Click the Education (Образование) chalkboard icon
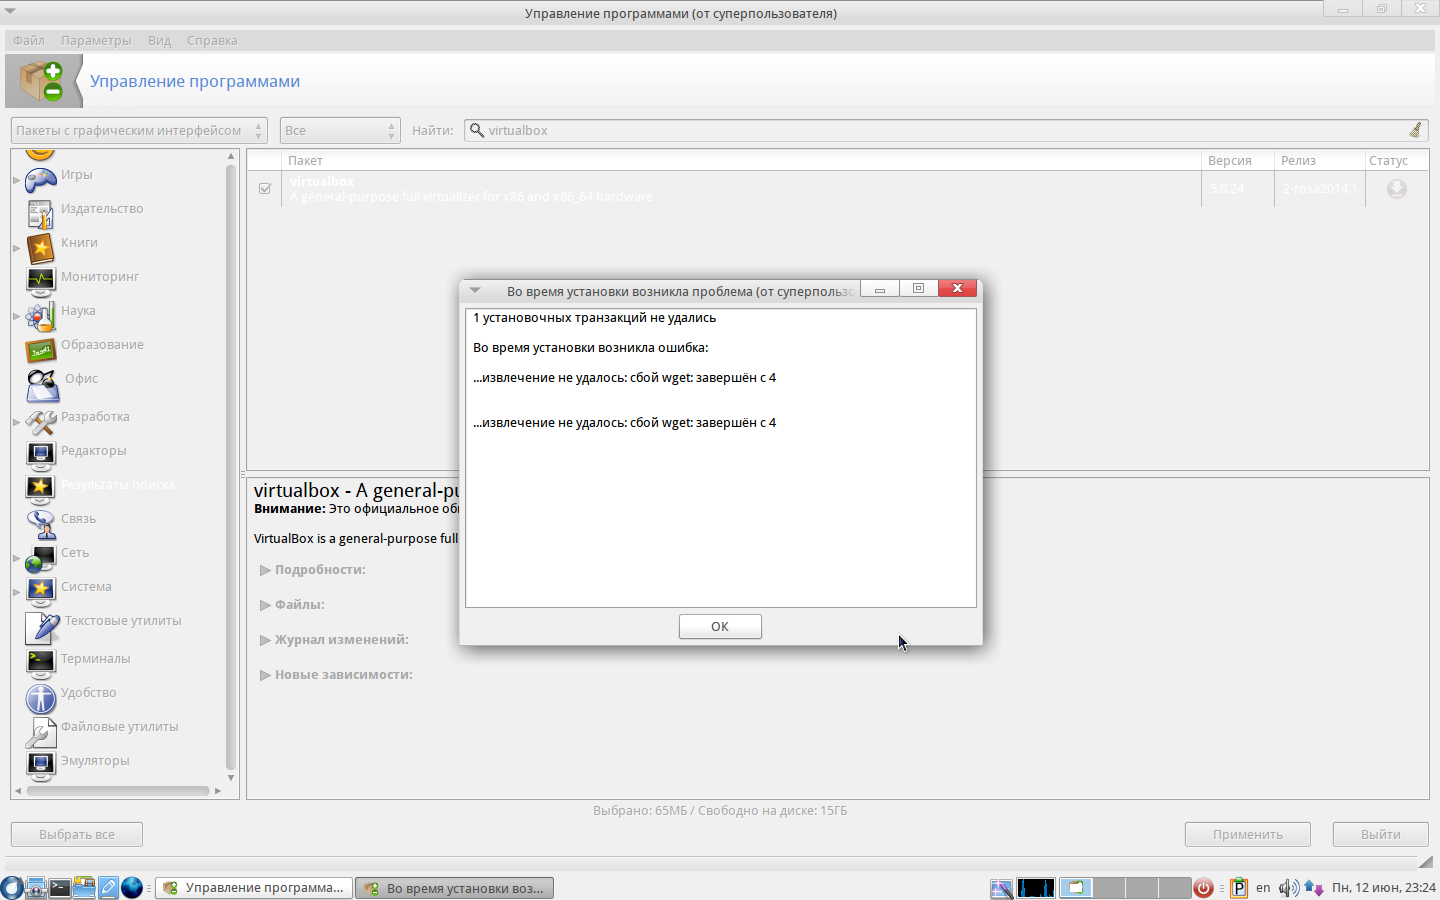The image size is (1440, 900). [x=41, y=350]
